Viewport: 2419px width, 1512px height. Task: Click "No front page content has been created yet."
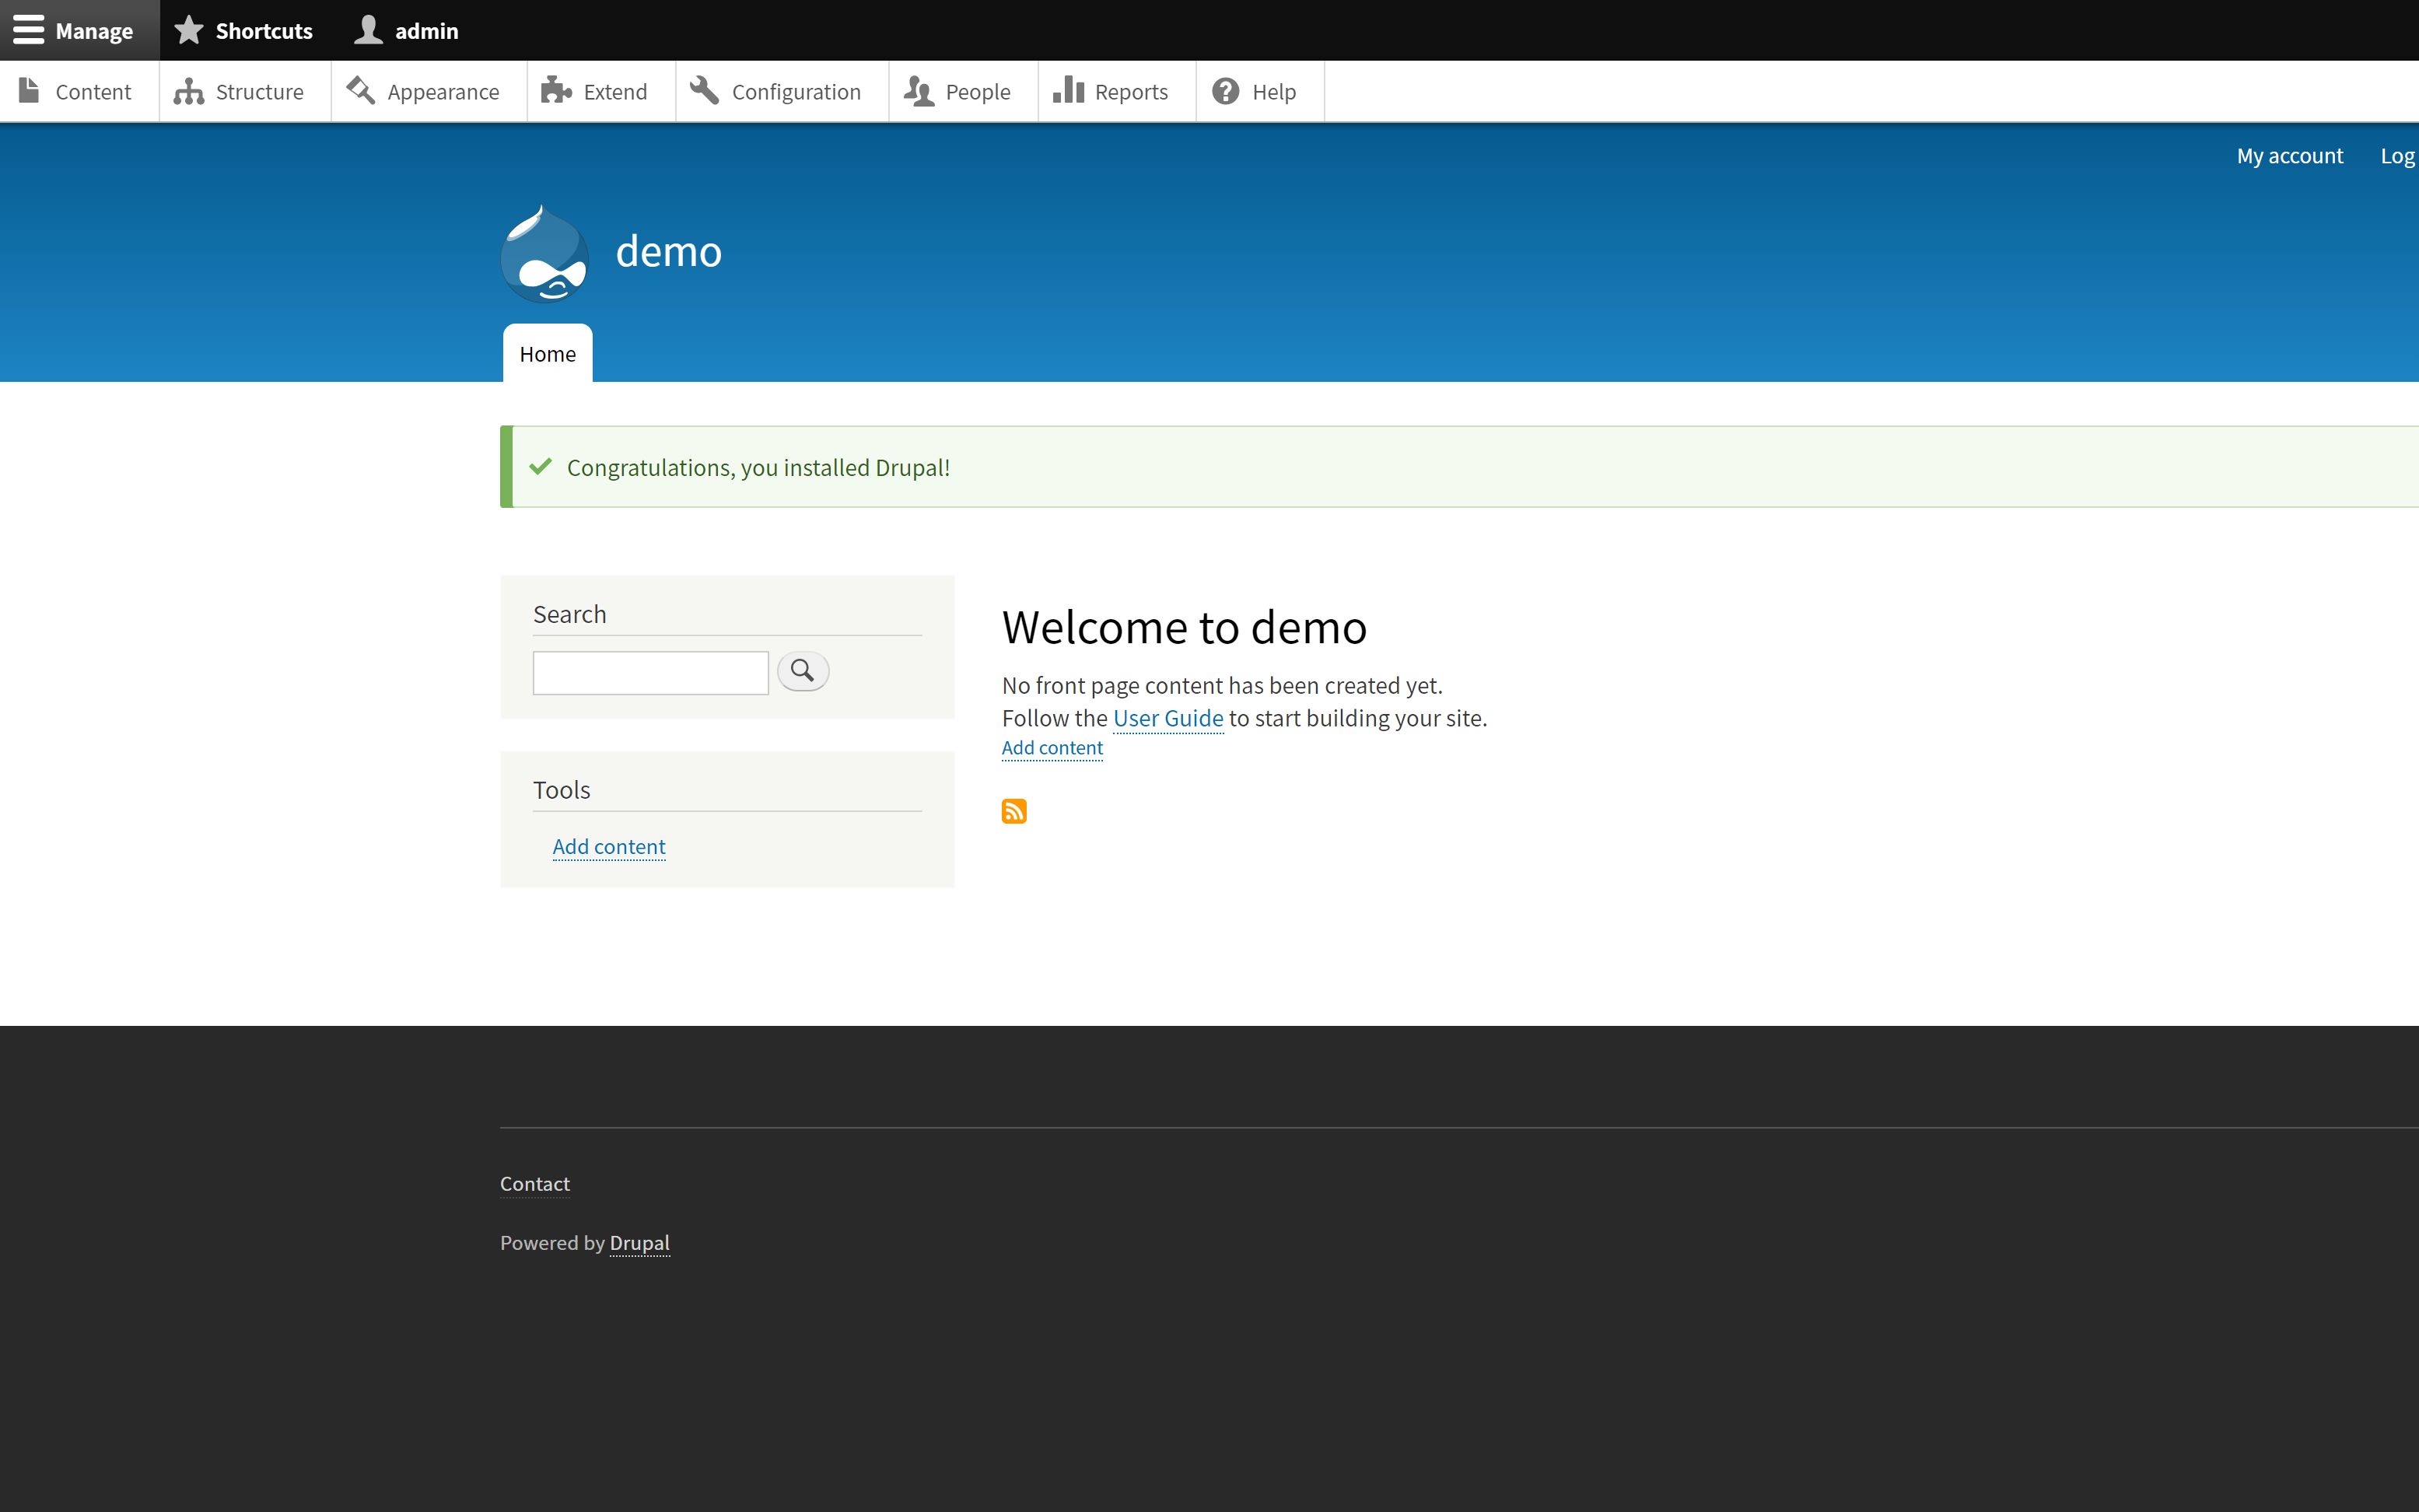[1222, 686]
